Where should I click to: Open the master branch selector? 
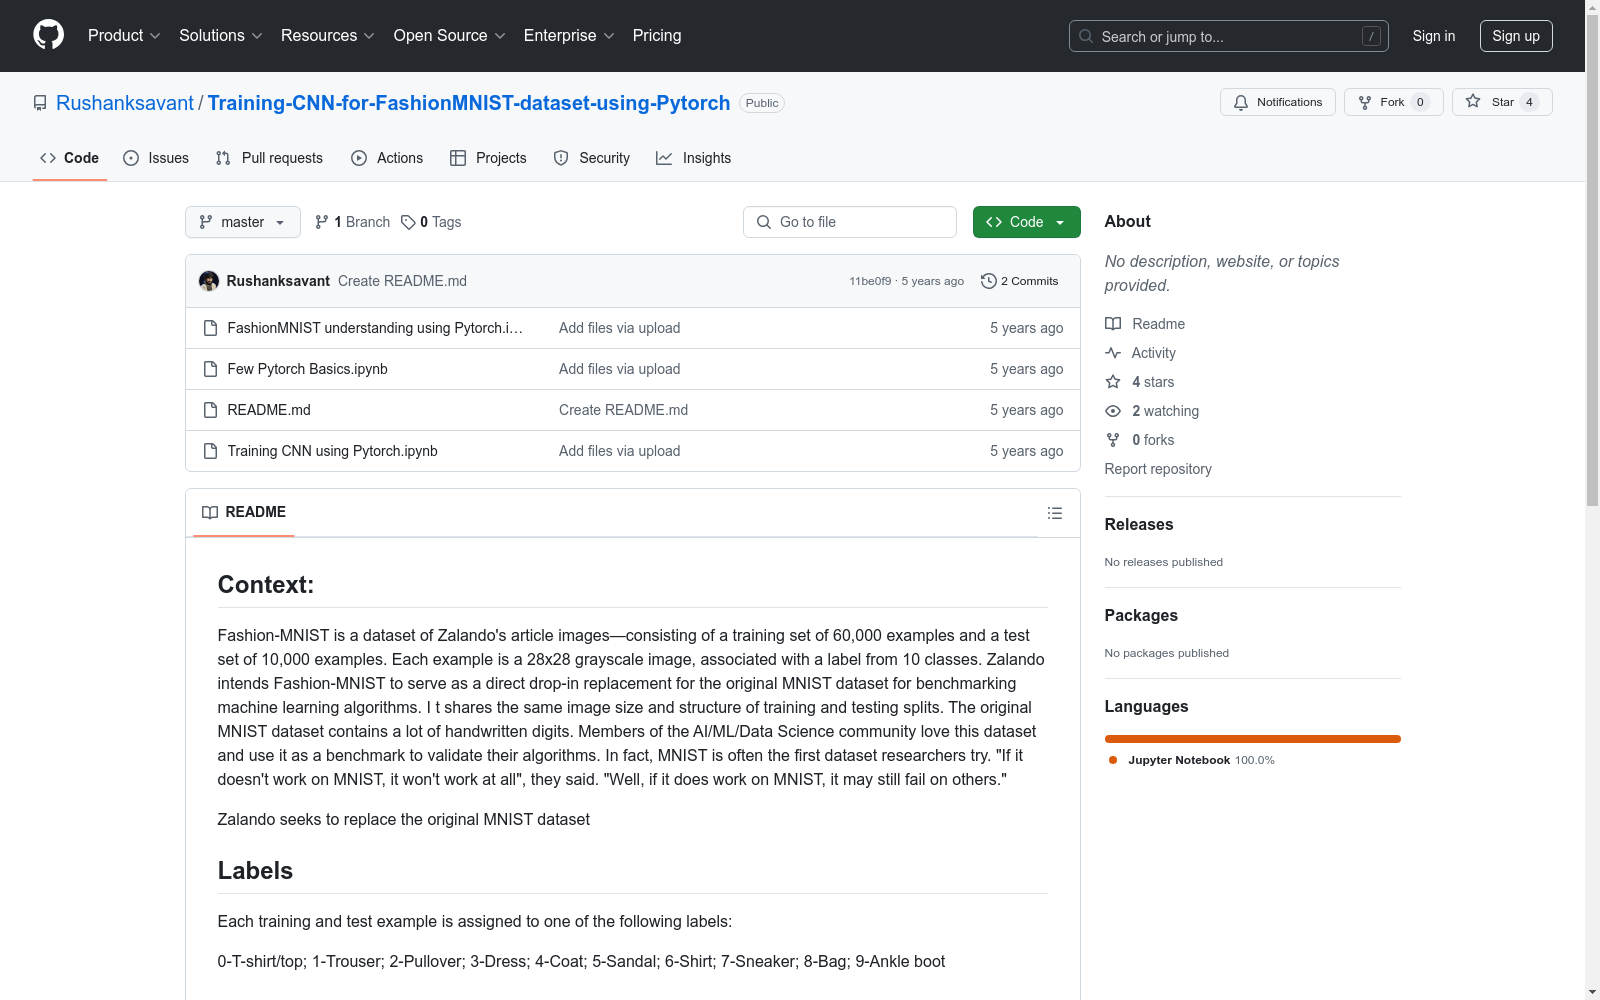click(243, 222)
